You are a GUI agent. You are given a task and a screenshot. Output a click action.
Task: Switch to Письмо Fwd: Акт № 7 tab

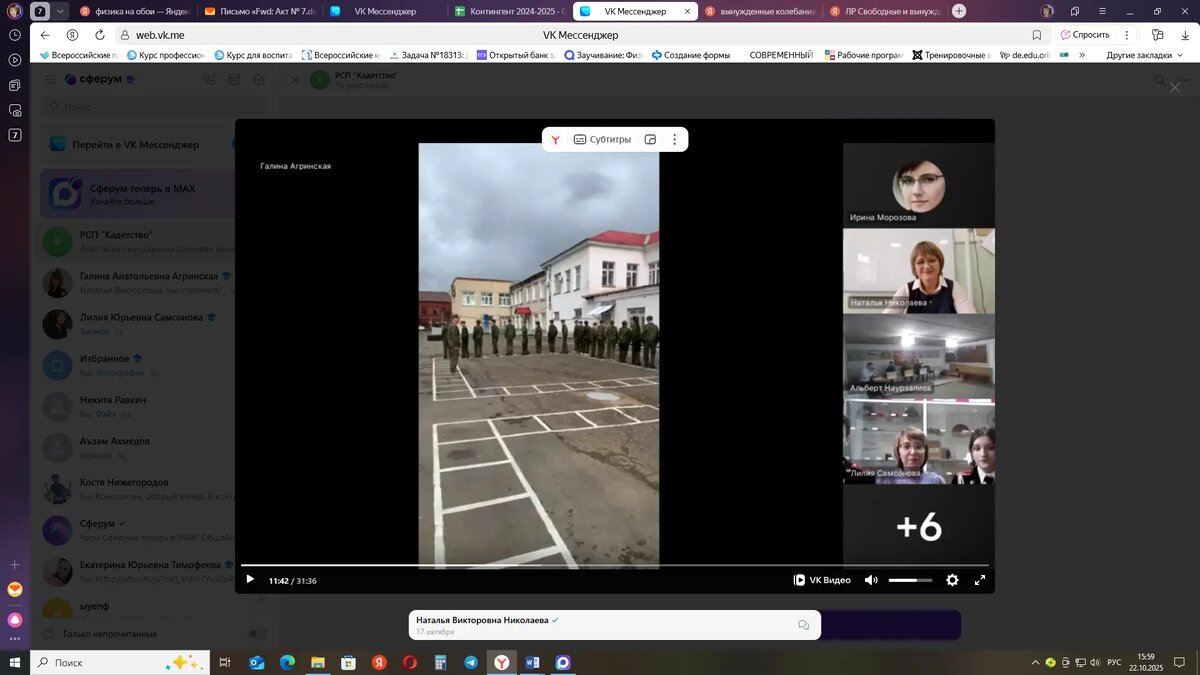click(258, 11)
